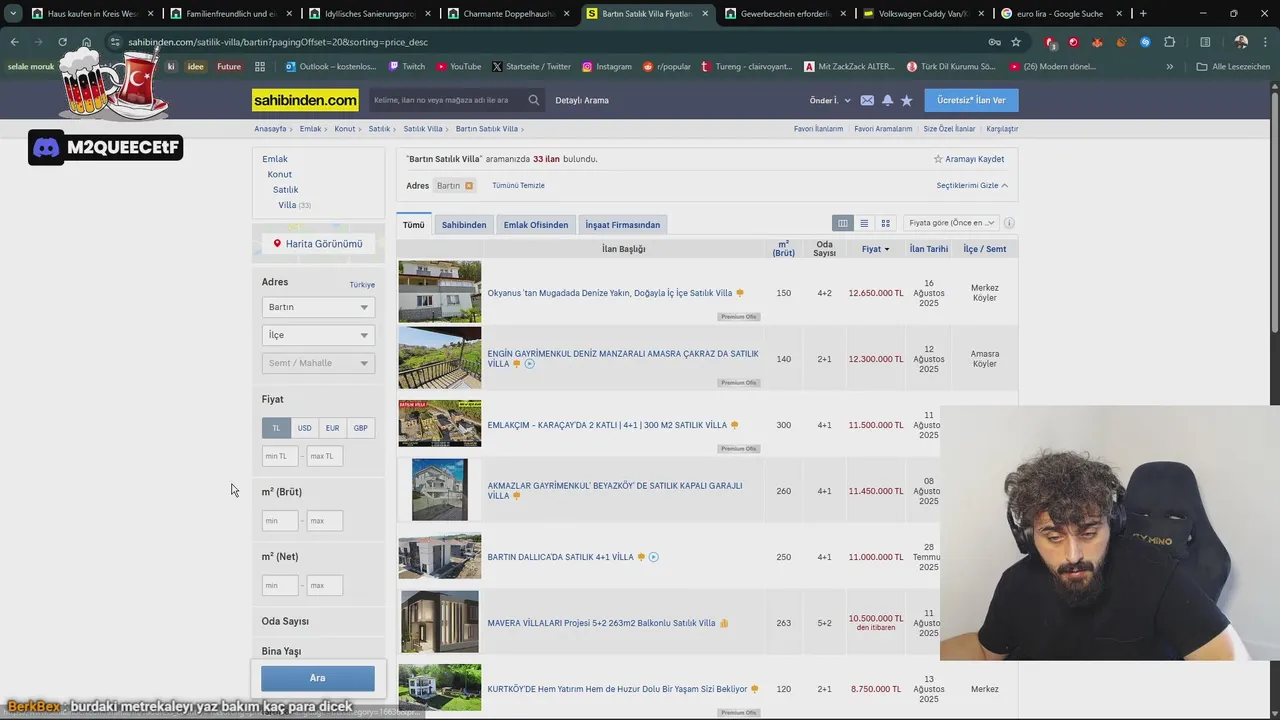The image size is (1280, 720).
Task: Click the sorting info icon
Action: pos(1009,223)
